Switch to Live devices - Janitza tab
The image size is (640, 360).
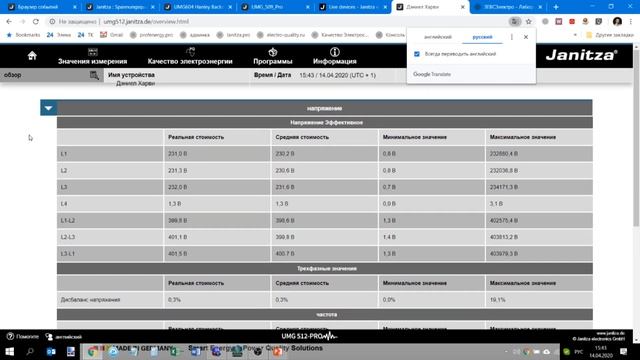pos(353,7)
